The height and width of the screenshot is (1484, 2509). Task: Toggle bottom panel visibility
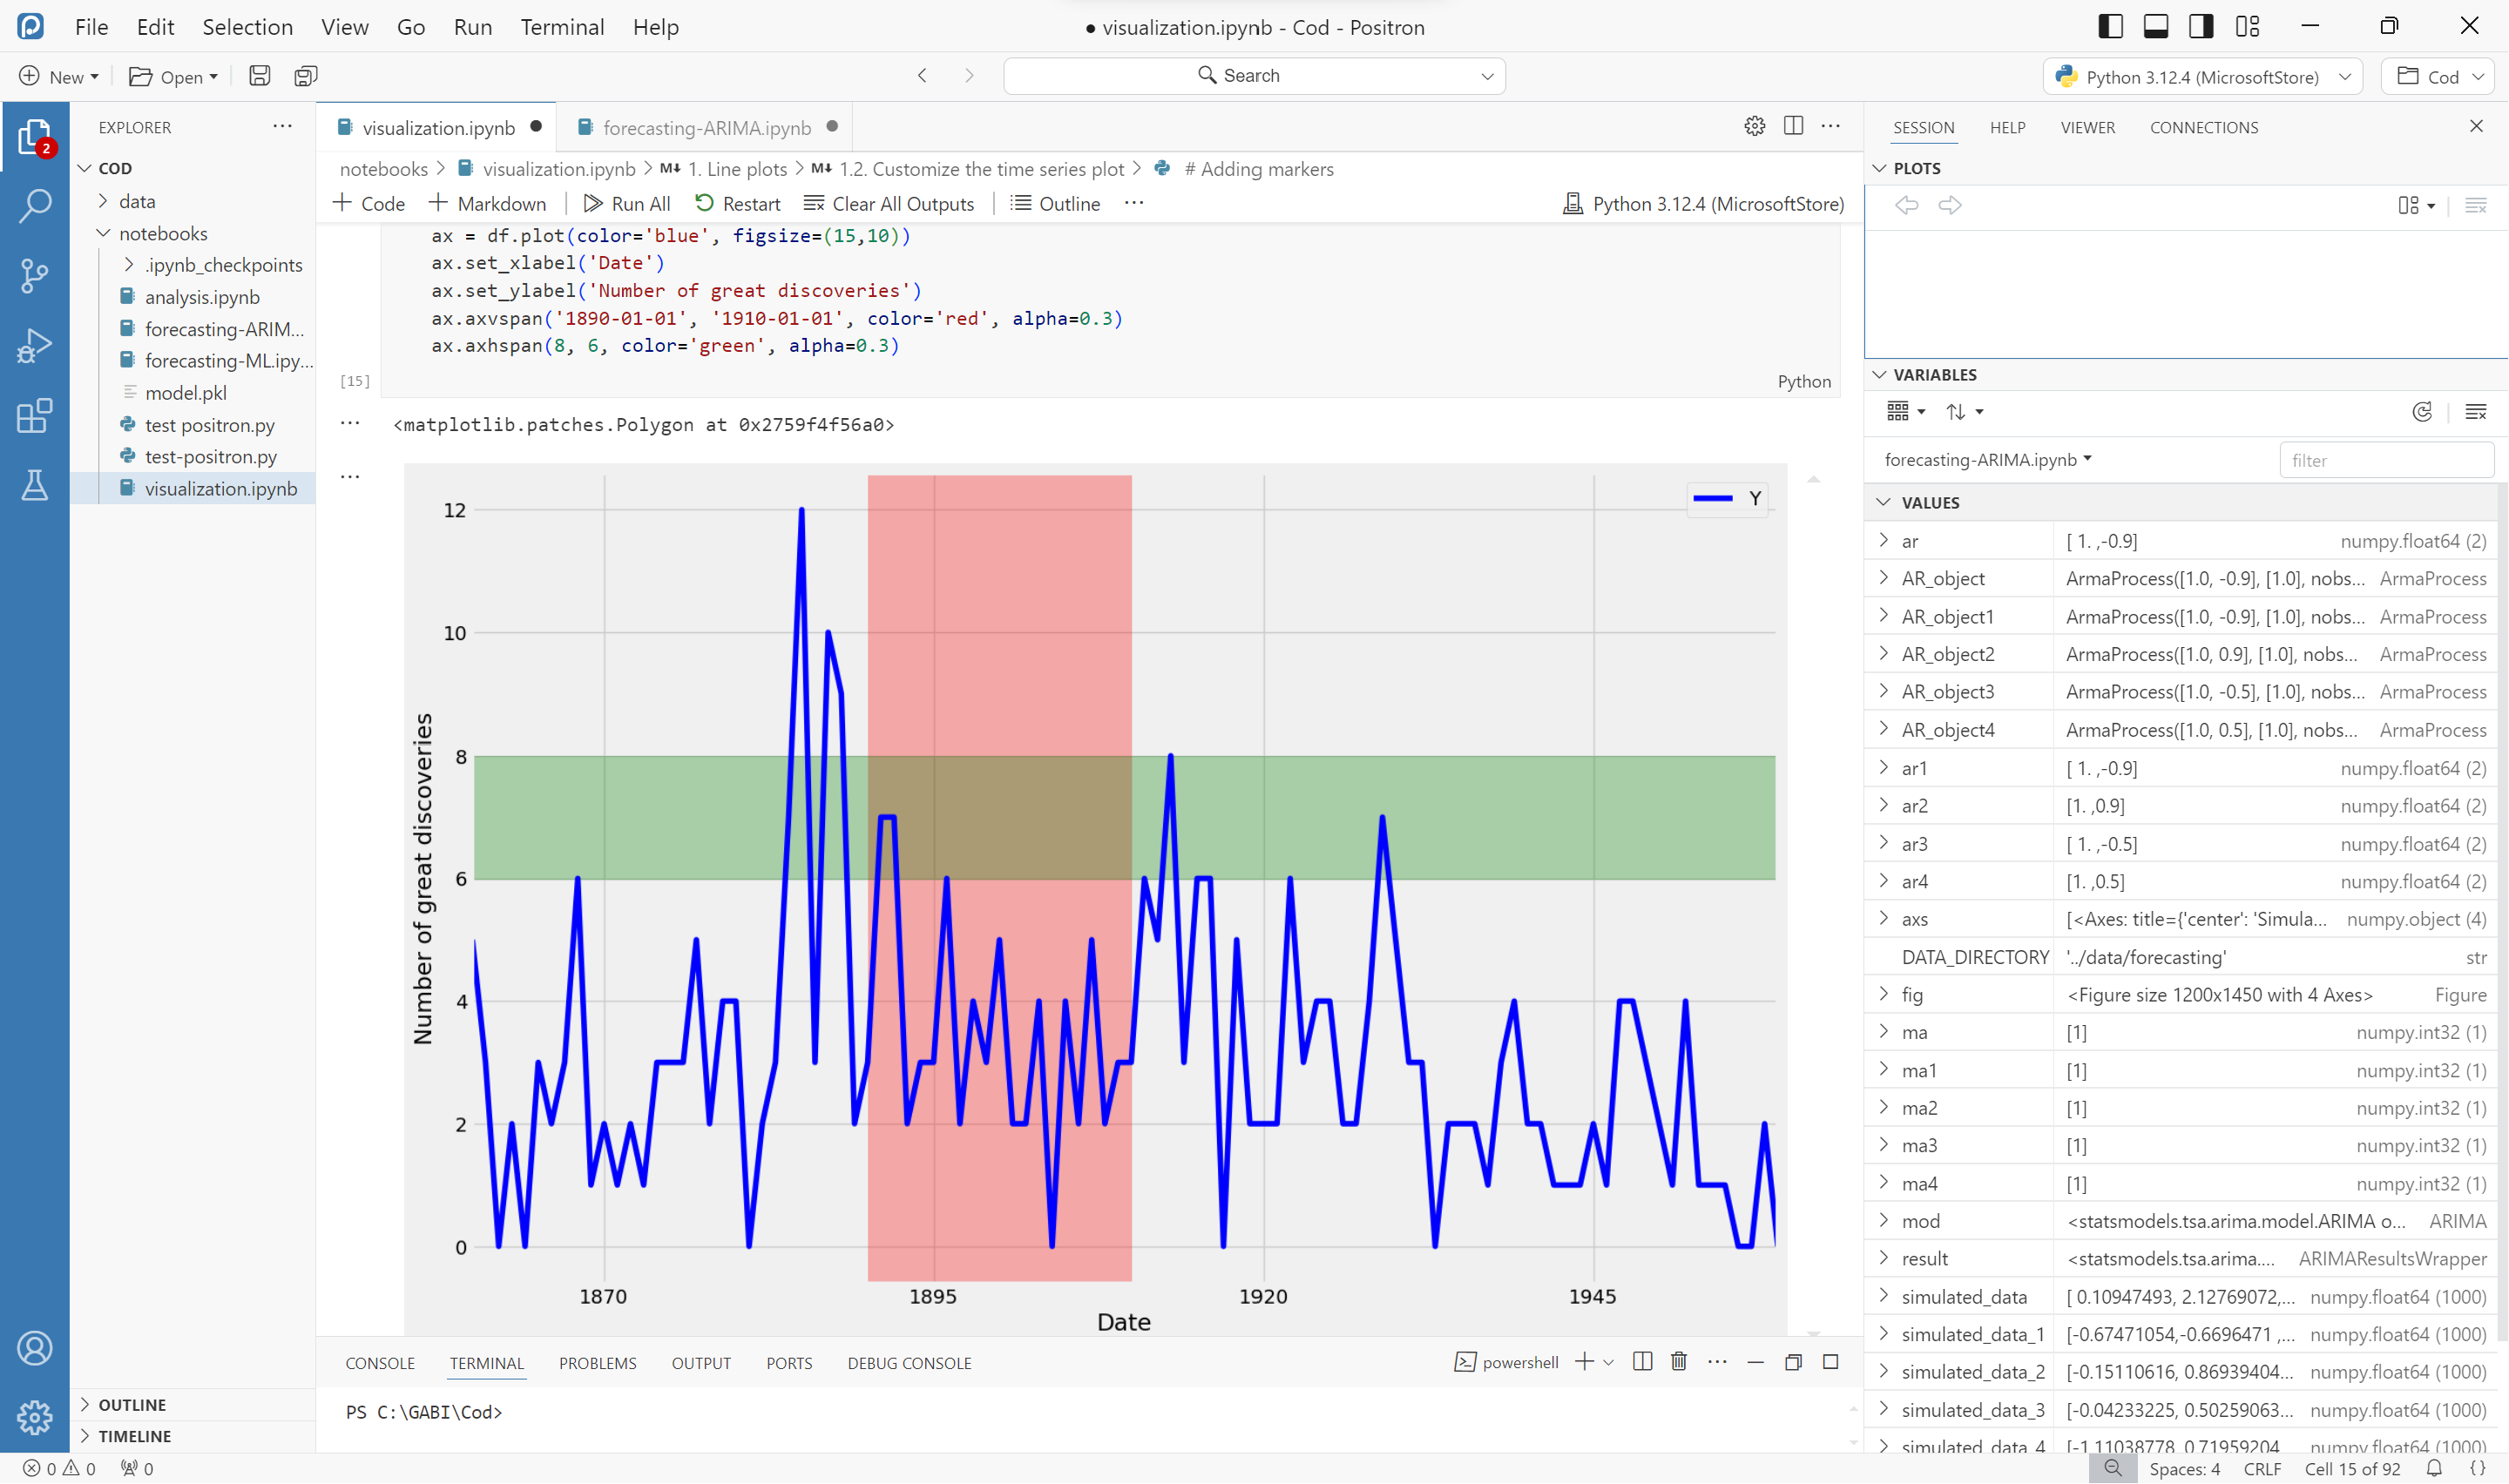2156,26
